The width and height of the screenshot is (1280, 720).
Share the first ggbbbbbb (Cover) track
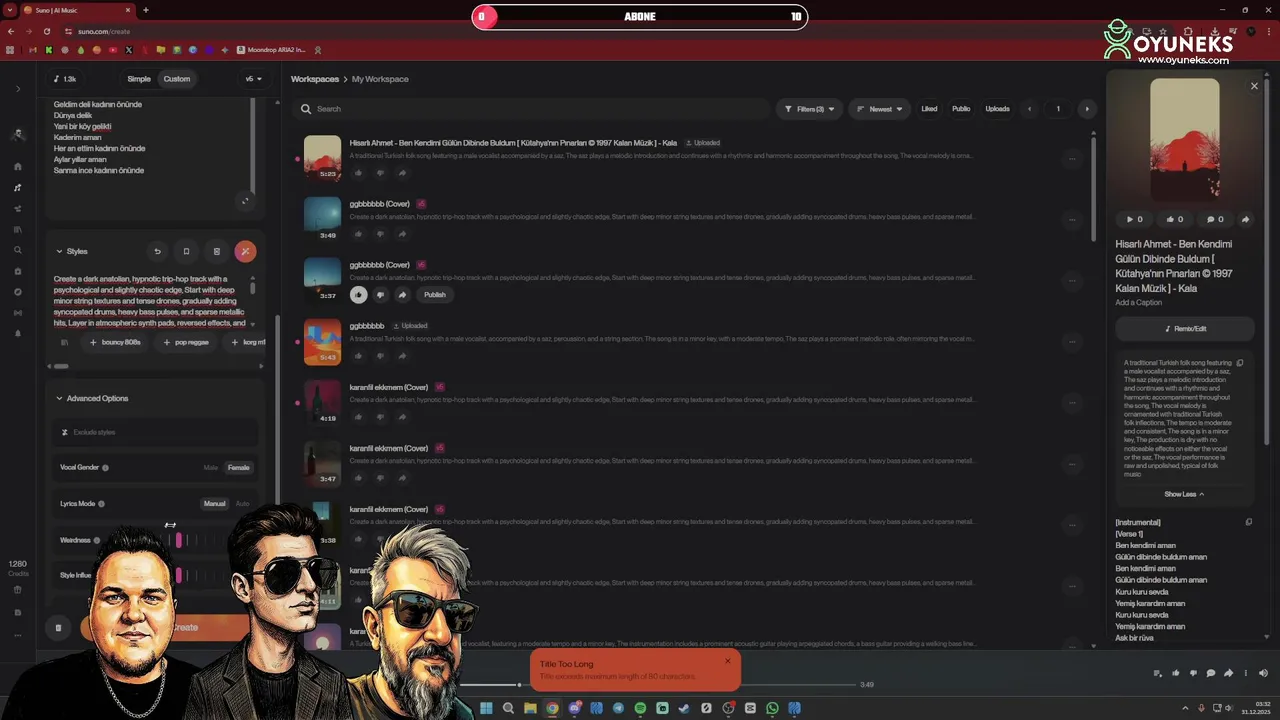(x=402, y=234)
